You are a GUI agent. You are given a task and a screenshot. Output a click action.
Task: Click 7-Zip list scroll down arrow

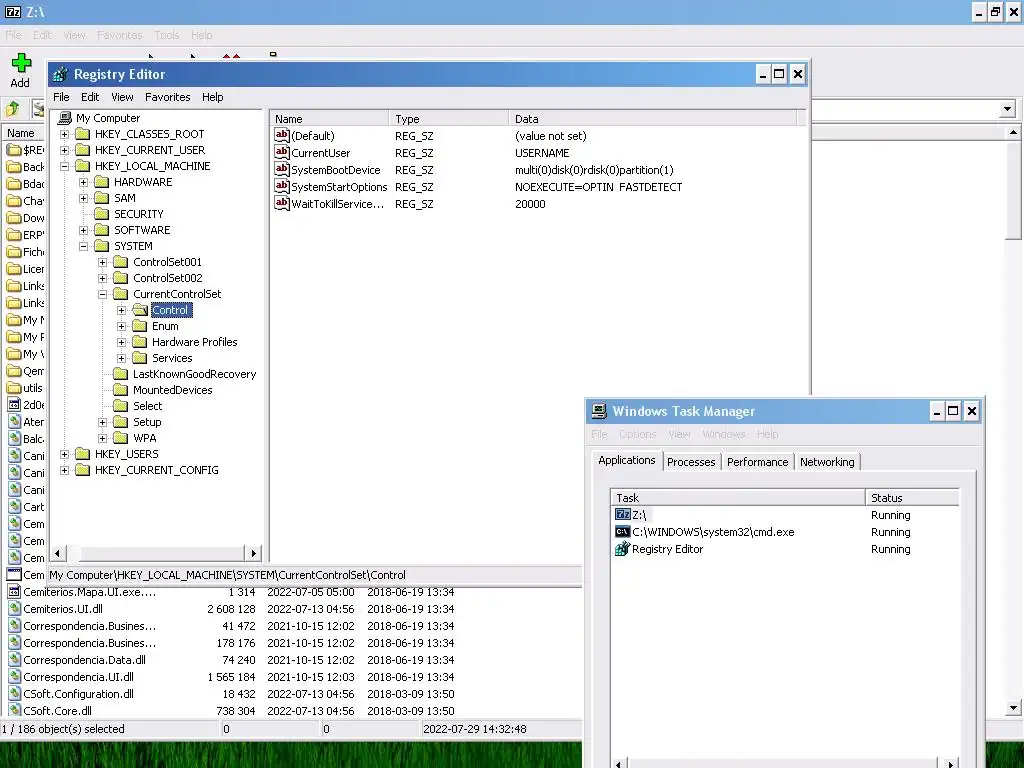[1013, 707]
